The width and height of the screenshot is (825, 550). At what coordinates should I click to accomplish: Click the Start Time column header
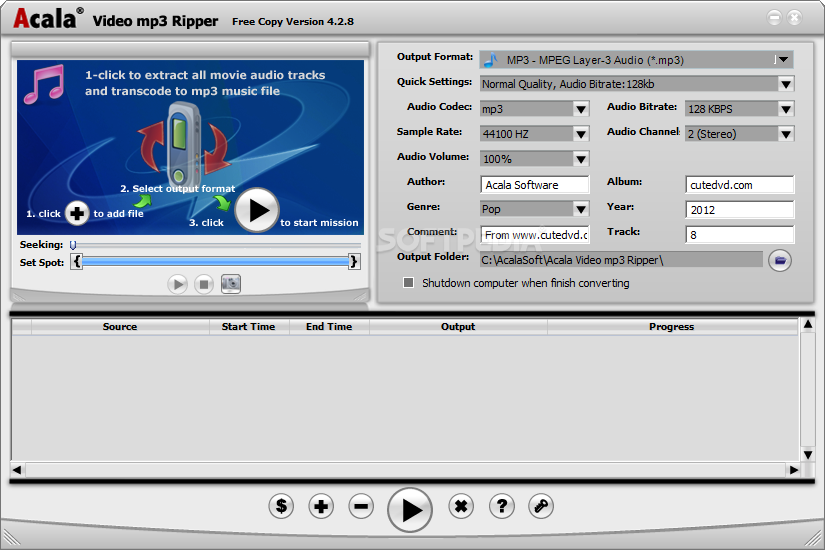[248, 326]
